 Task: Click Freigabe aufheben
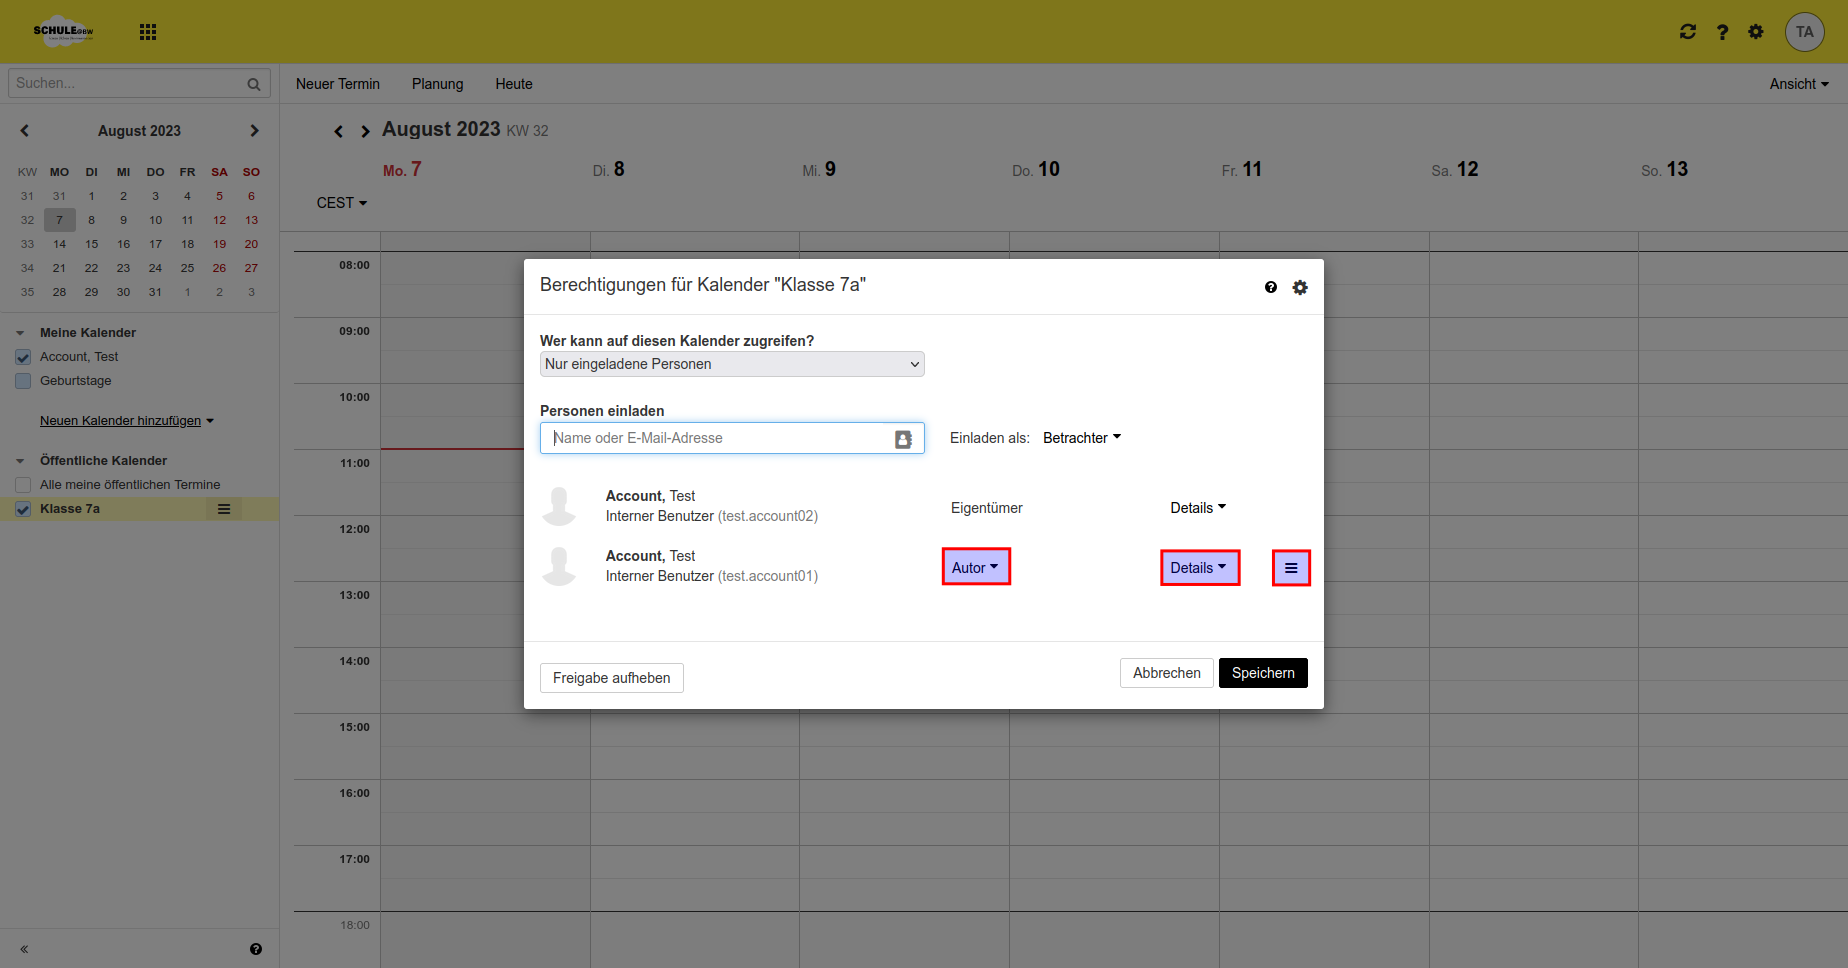click(611, 678)
